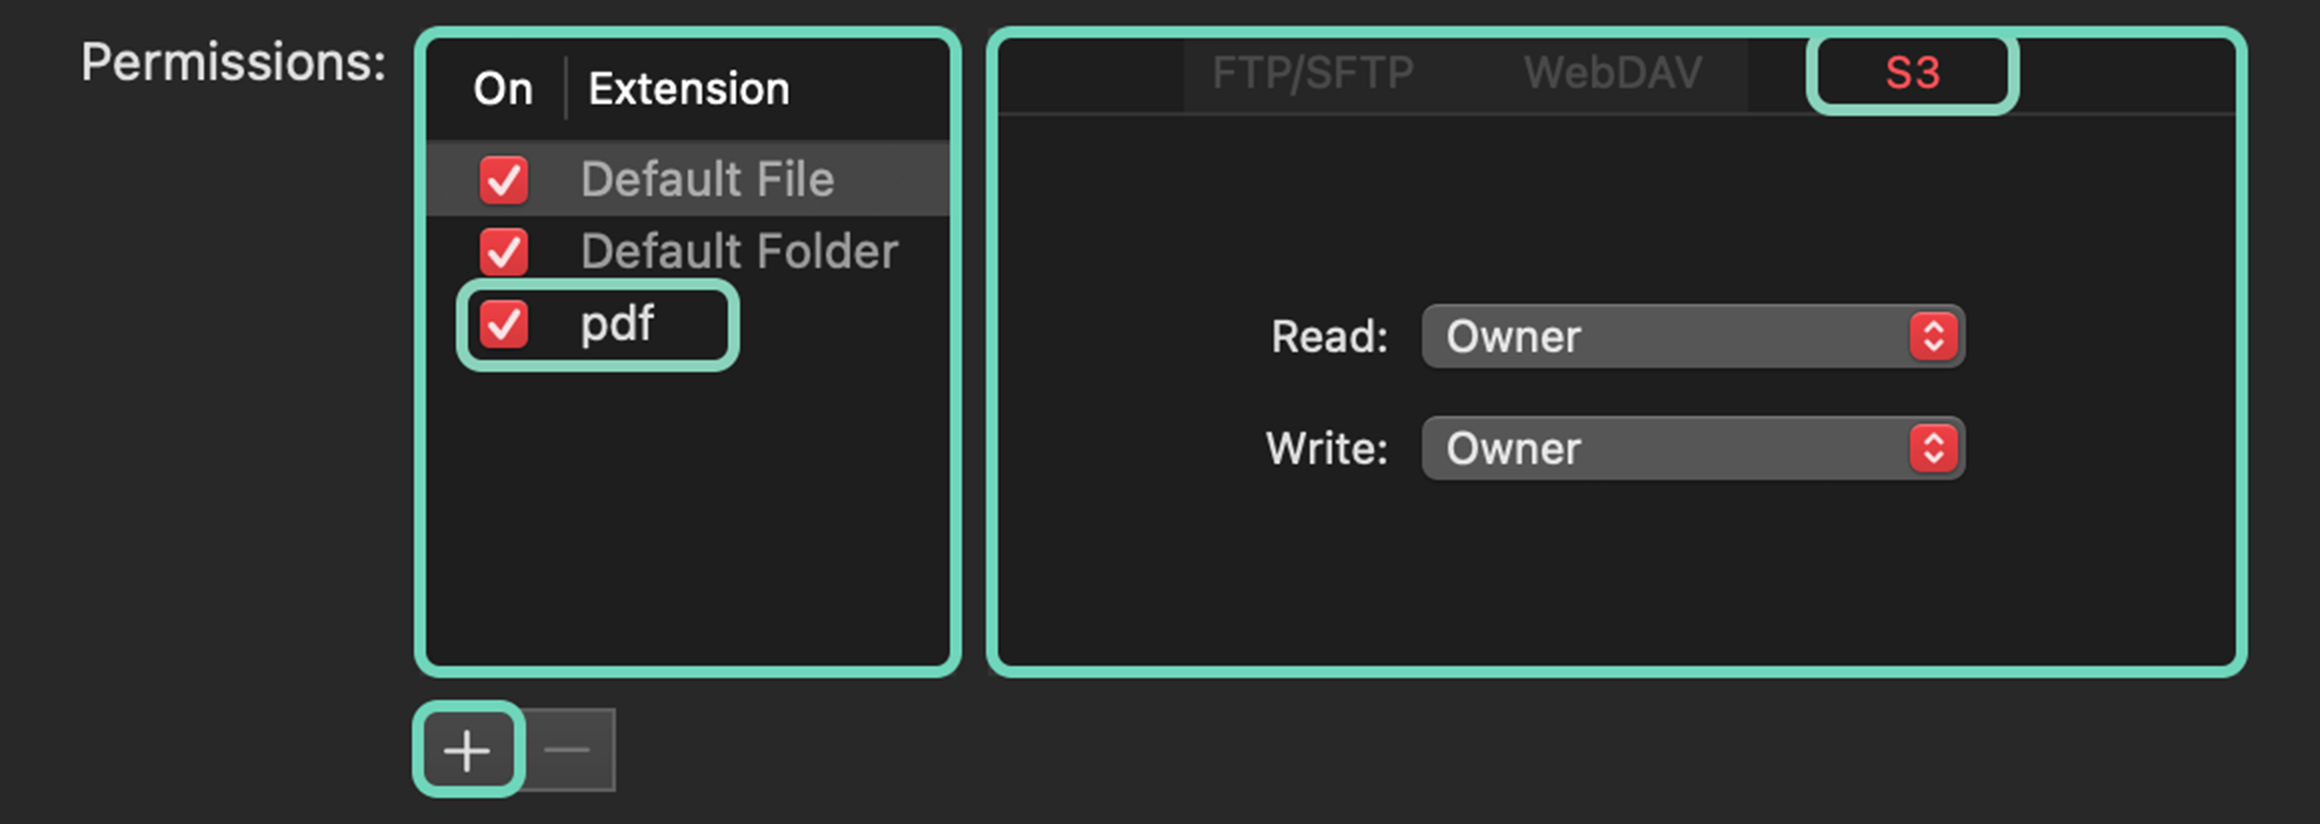Select the S3 tab
This screenshot has height=824, width=2320.
tap(1912, 72)
